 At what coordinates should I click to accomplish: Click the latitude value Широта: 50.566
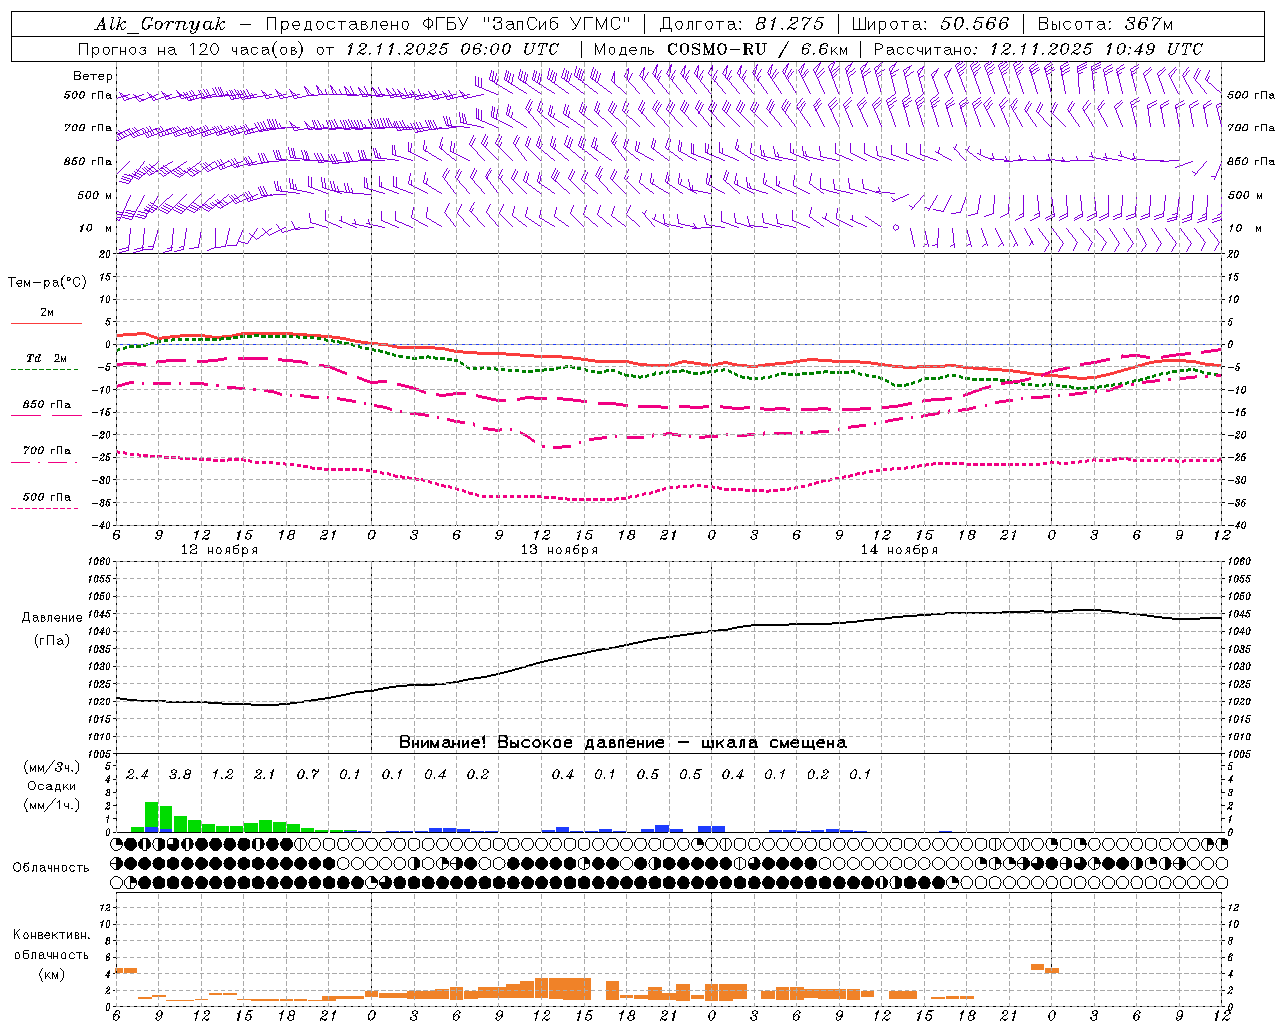click(930, 24)
